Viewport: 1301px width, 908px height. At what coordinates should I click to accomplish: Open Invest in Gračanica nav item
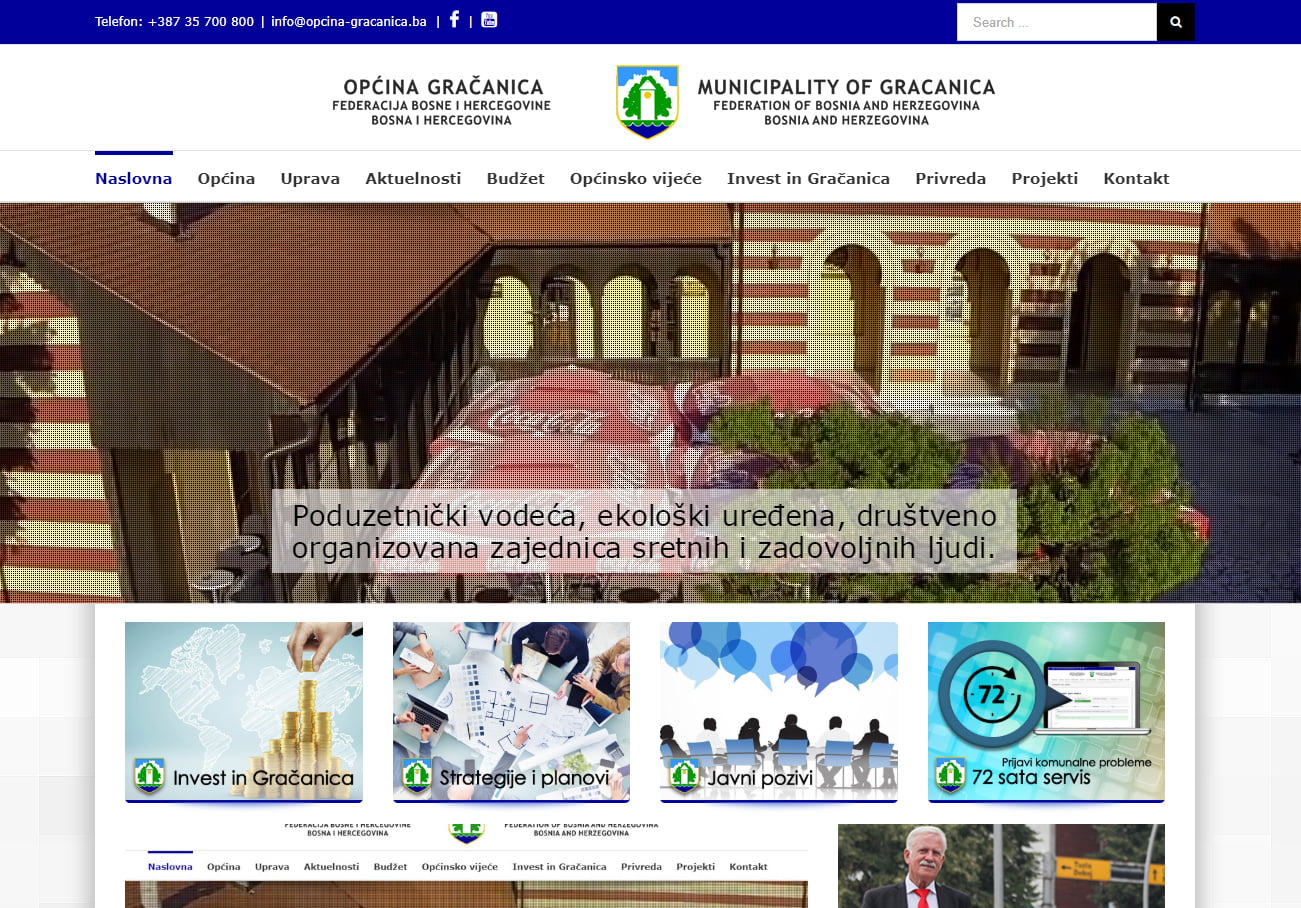[808, 179]
